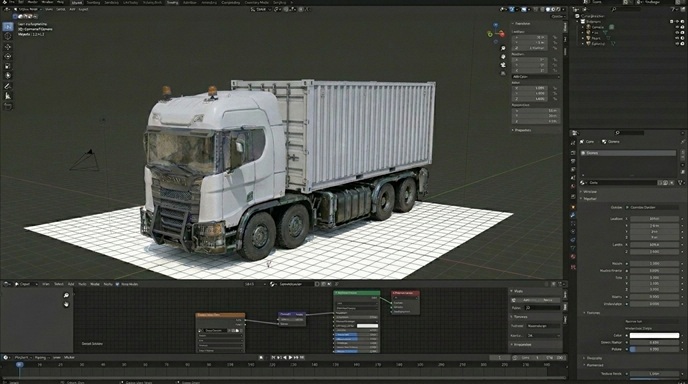Select the Select Box tool in viewport toolbar
The width and height of the screenshot is (688, 384).
(x=7, y=27)
